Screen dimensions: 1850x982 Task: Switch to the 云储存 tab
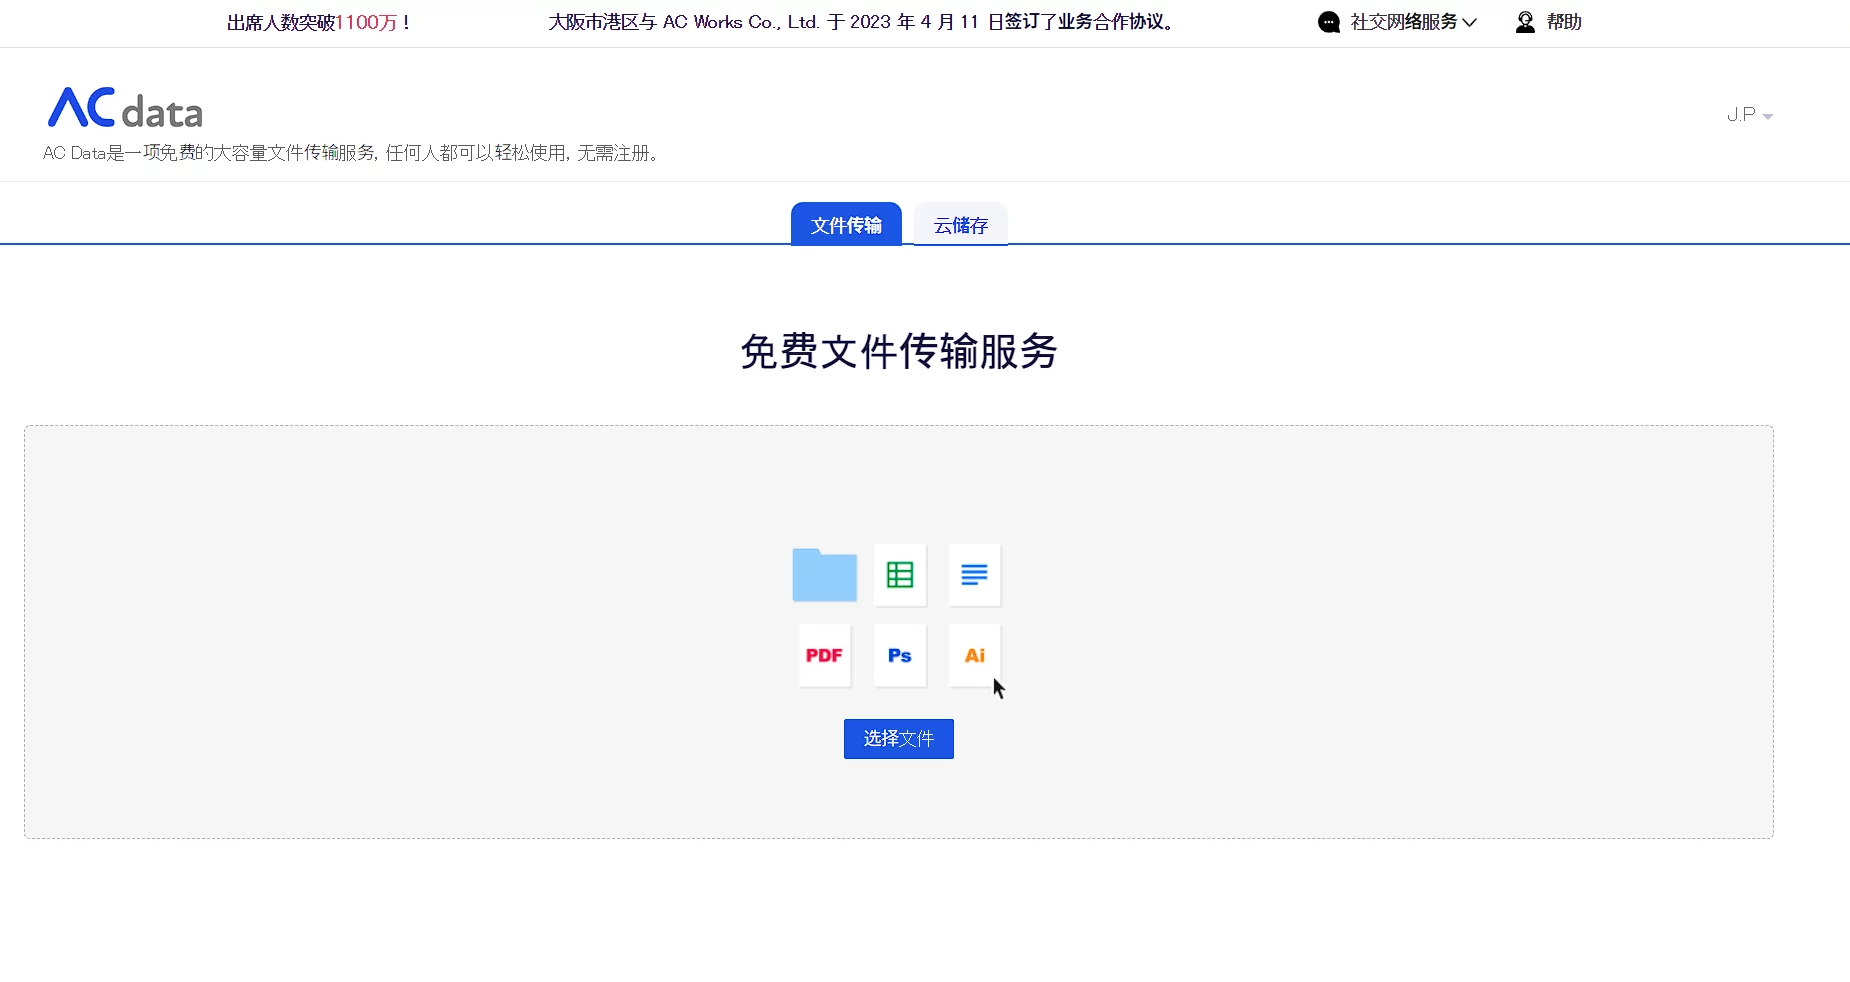click(960, 225)
